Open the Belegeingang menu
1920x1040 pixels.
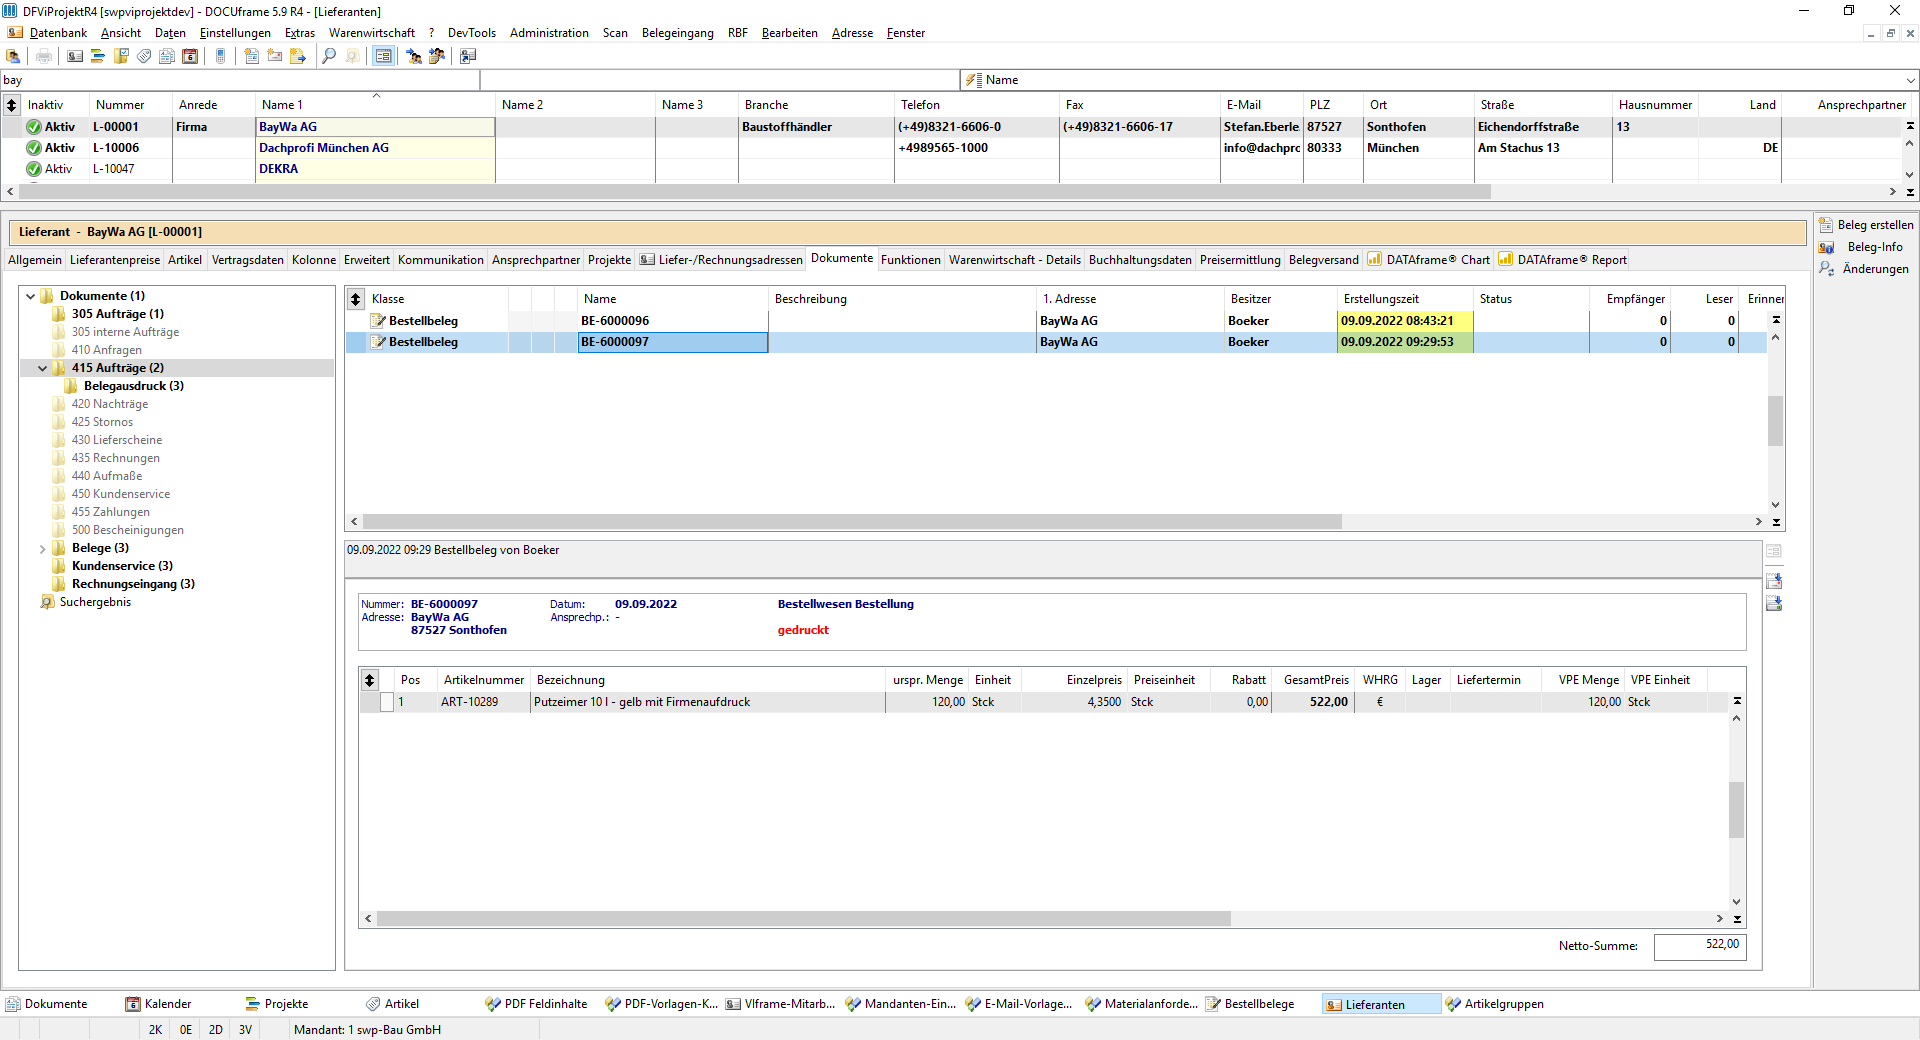pos(677,33)
